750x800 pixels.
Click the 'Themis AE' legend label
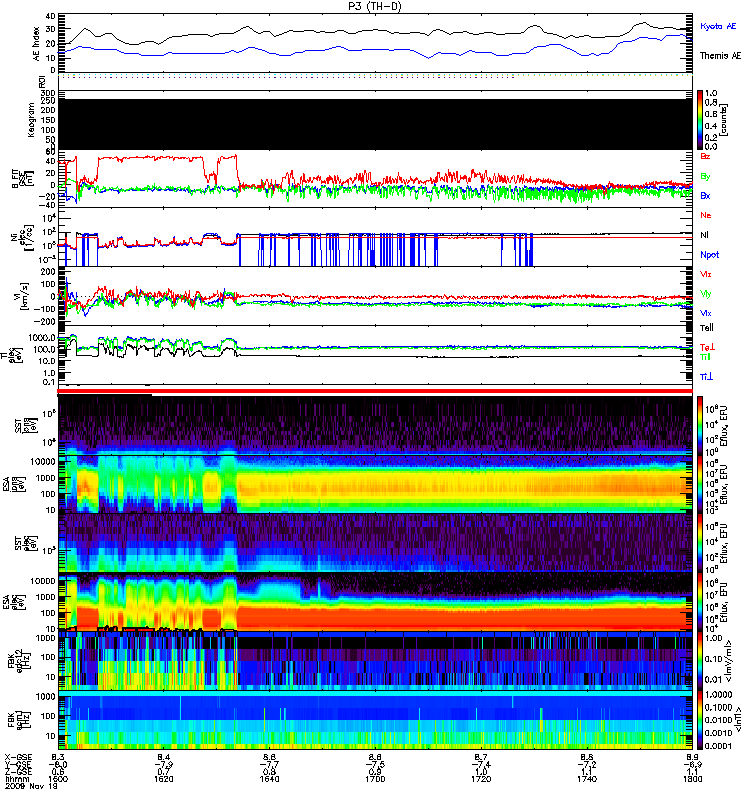[x=720, y=56]
